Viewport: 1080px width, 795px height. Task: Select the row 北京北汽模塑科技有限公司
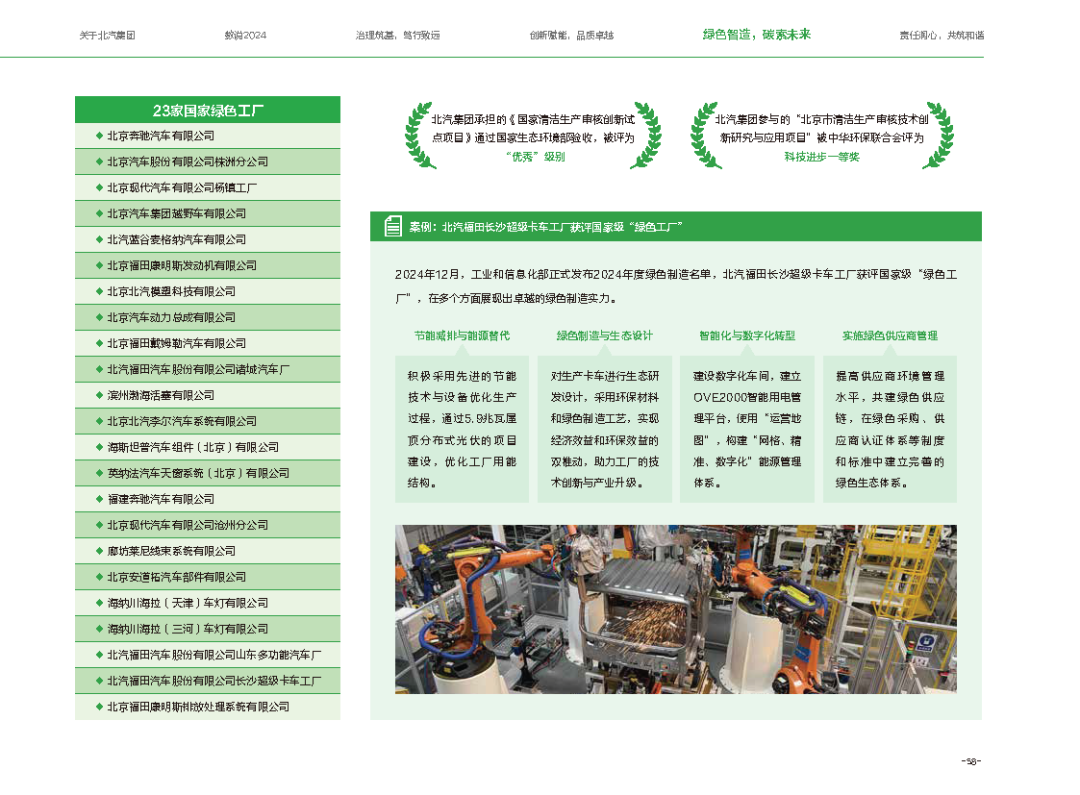coord(207,291)
